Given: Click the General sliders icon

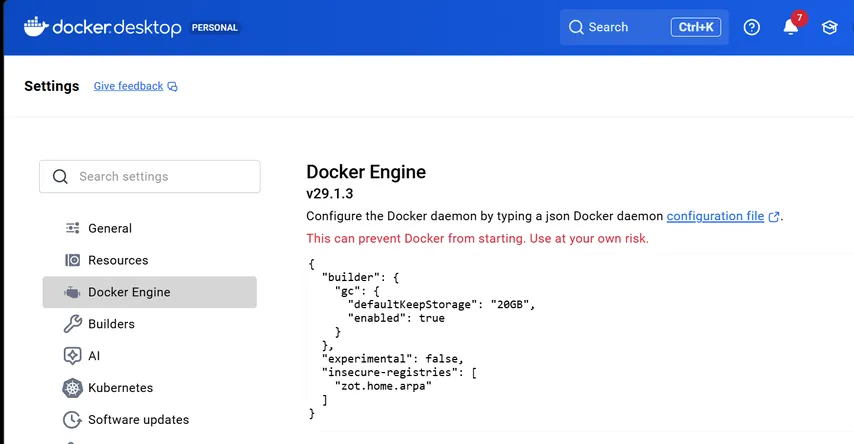Looking at the screenshot, I should [x=72, y=228].
